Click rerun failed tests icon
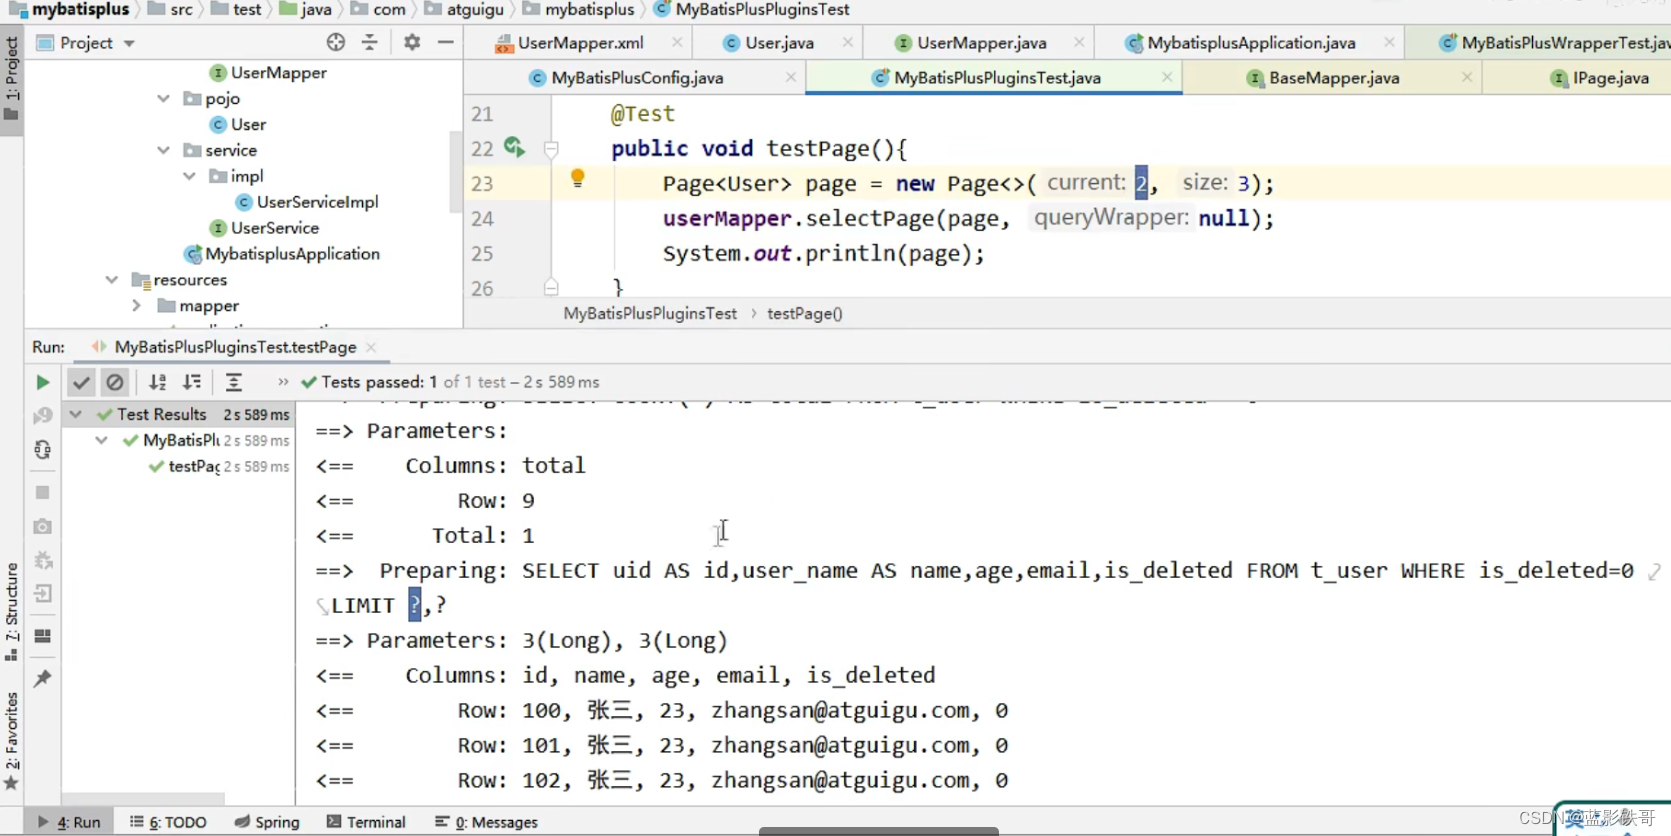This screenshot has width=1671, height=836. click(42, 415)
